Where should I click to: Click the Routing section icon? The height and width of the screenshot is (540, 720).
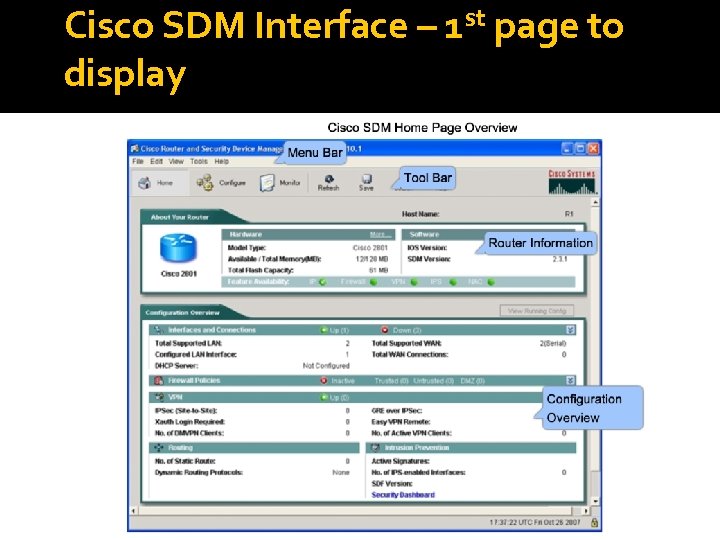tap(159, 447)
